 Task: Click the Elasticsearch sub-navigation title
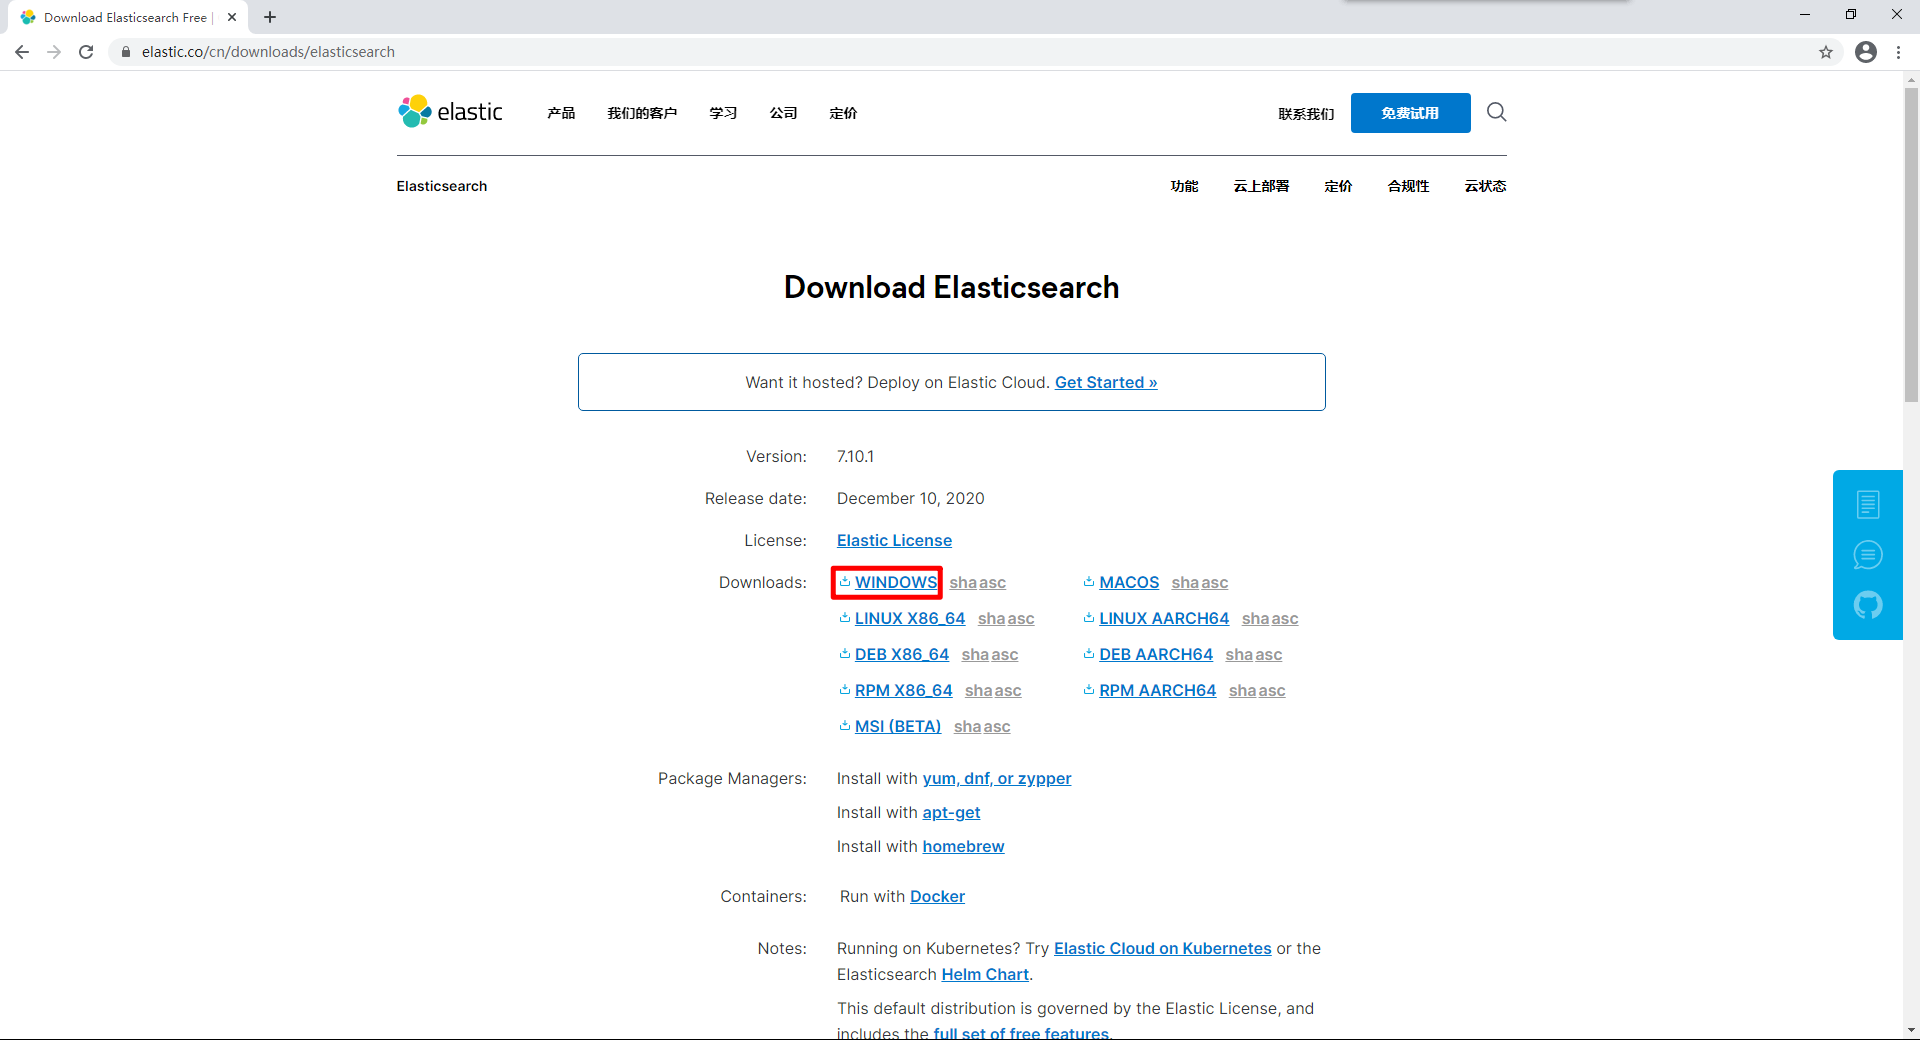coord(442,186)
